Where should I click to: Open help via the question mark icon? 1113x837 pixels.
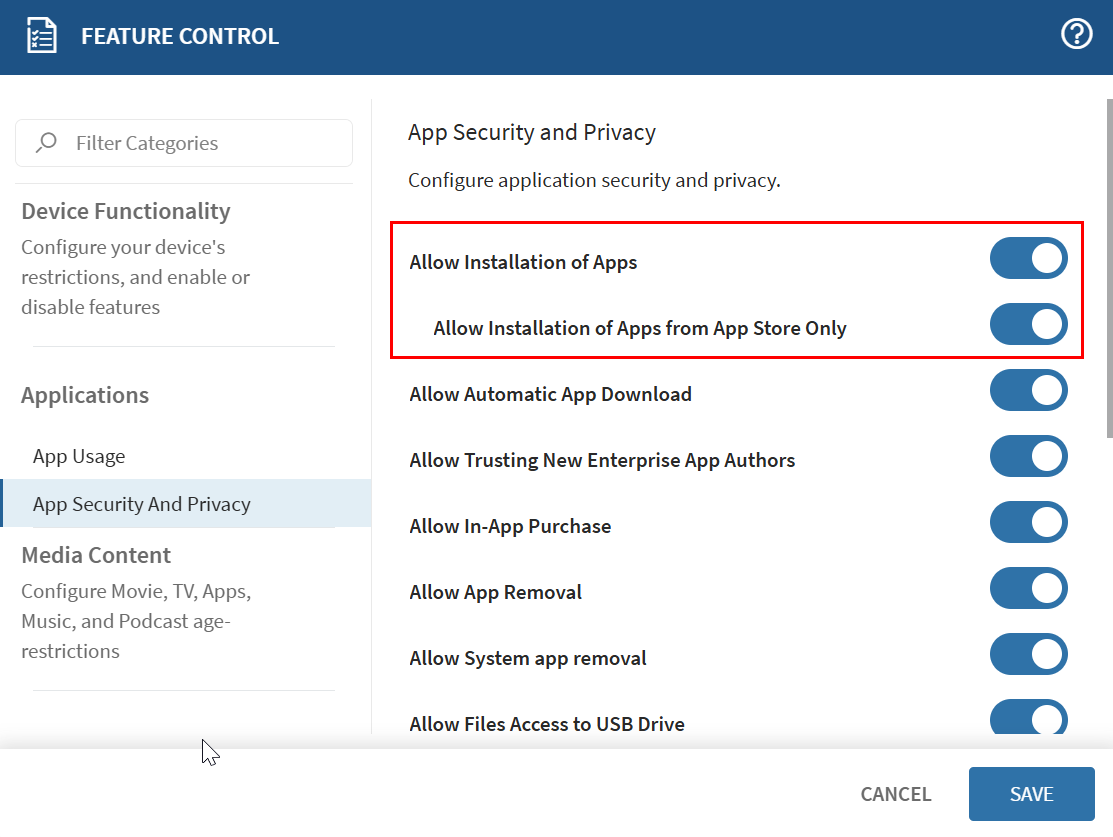coord(1076,33)
